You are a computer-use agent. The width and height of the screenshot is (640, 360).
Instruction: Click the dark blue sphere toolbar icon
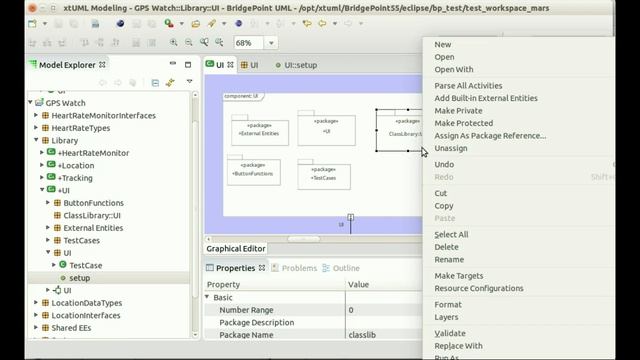[x=120, y=24]
